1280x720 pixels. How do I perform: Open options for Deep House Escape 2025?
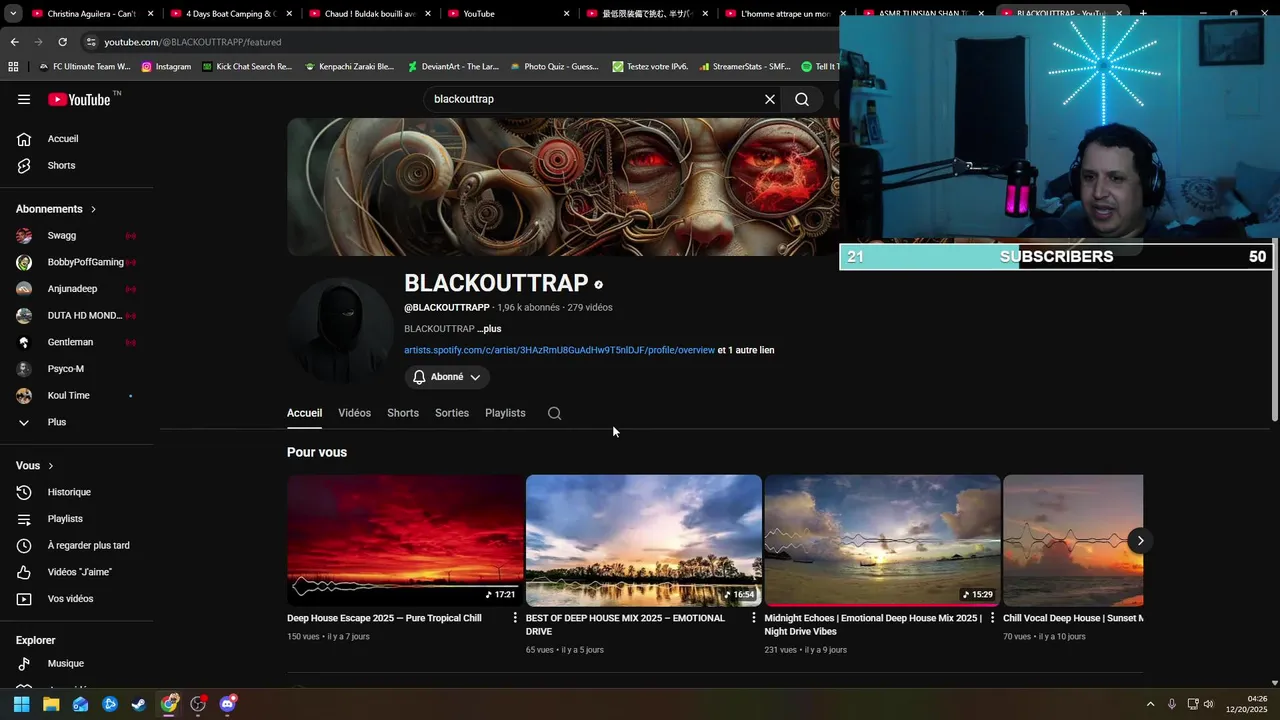515,618
